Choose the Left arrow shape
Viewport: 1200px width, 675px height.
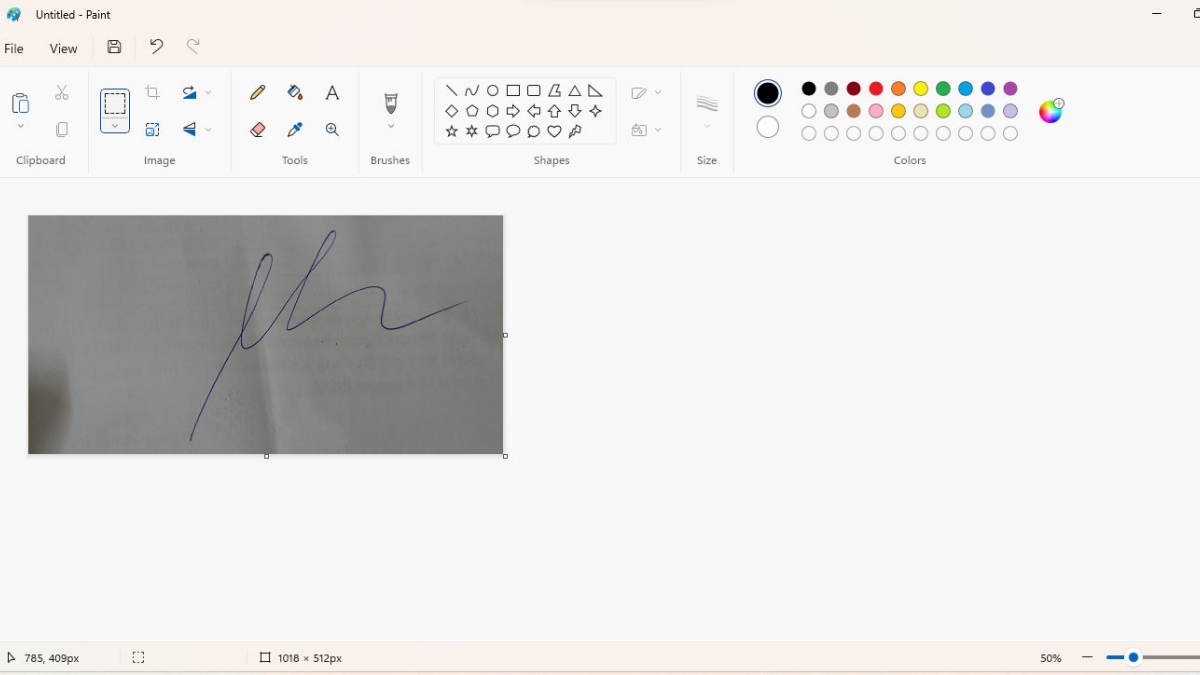click(x=534, y=111)
